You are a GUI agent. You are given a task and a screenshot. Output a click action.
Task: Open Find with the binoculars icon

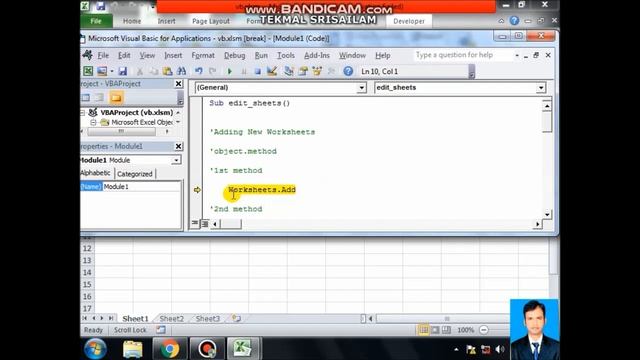182,71
